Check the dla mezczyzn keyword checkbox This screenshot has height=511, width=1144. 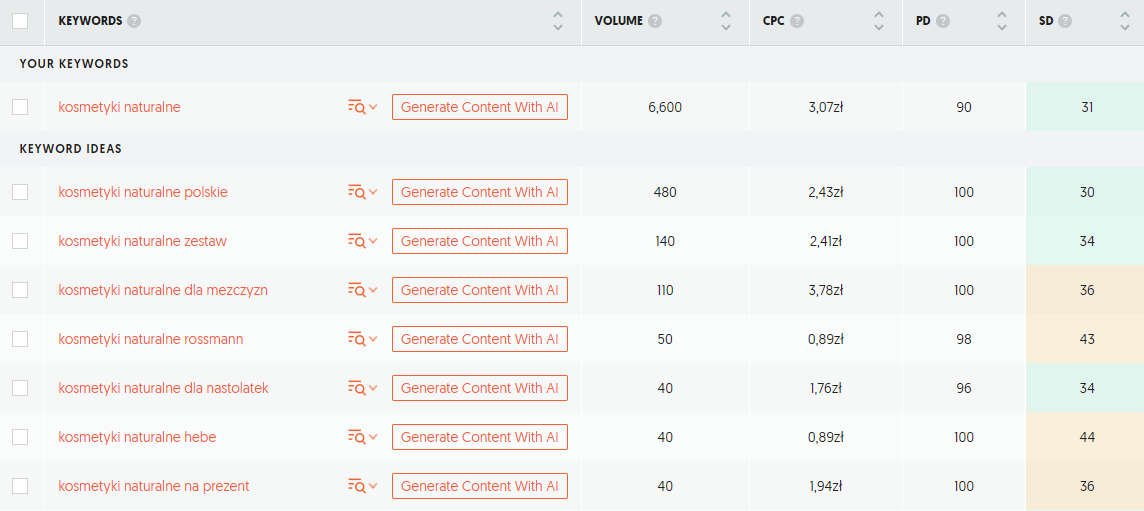(x=20, y=291)
